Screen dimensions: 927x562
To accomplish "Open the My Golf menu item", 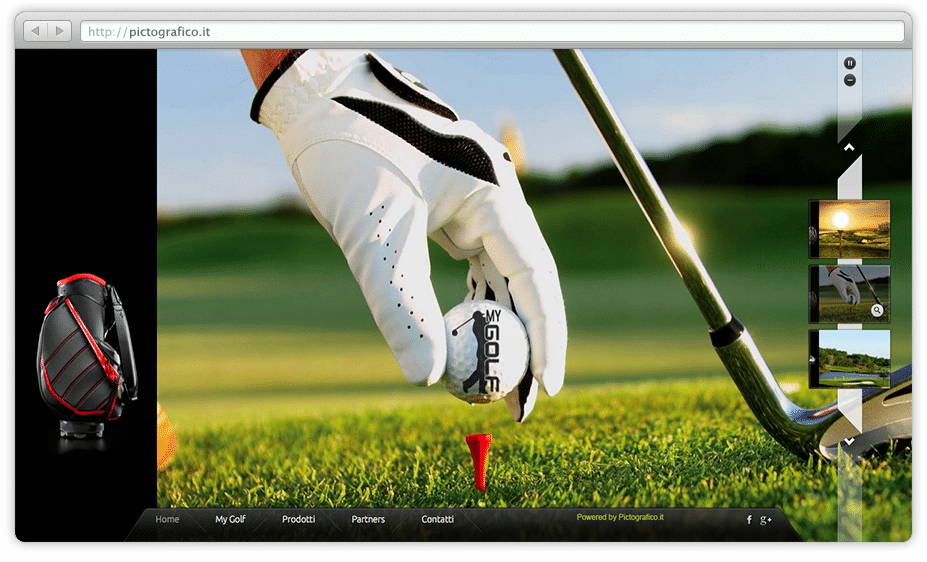I will click(230, 519).
